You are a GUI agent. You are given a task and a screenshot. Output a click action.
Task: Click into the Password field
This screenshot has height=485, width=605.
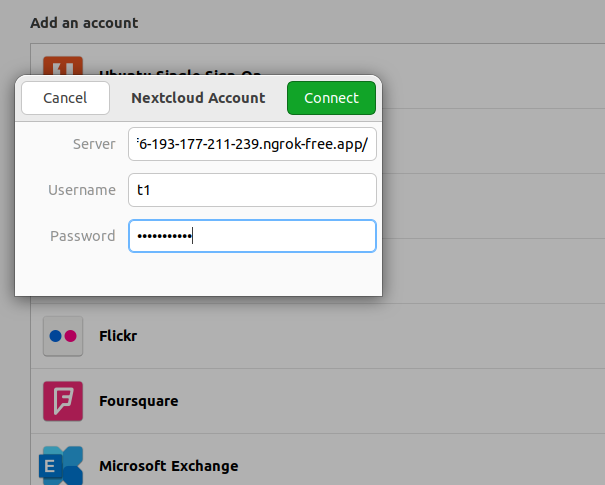point(252,236)
